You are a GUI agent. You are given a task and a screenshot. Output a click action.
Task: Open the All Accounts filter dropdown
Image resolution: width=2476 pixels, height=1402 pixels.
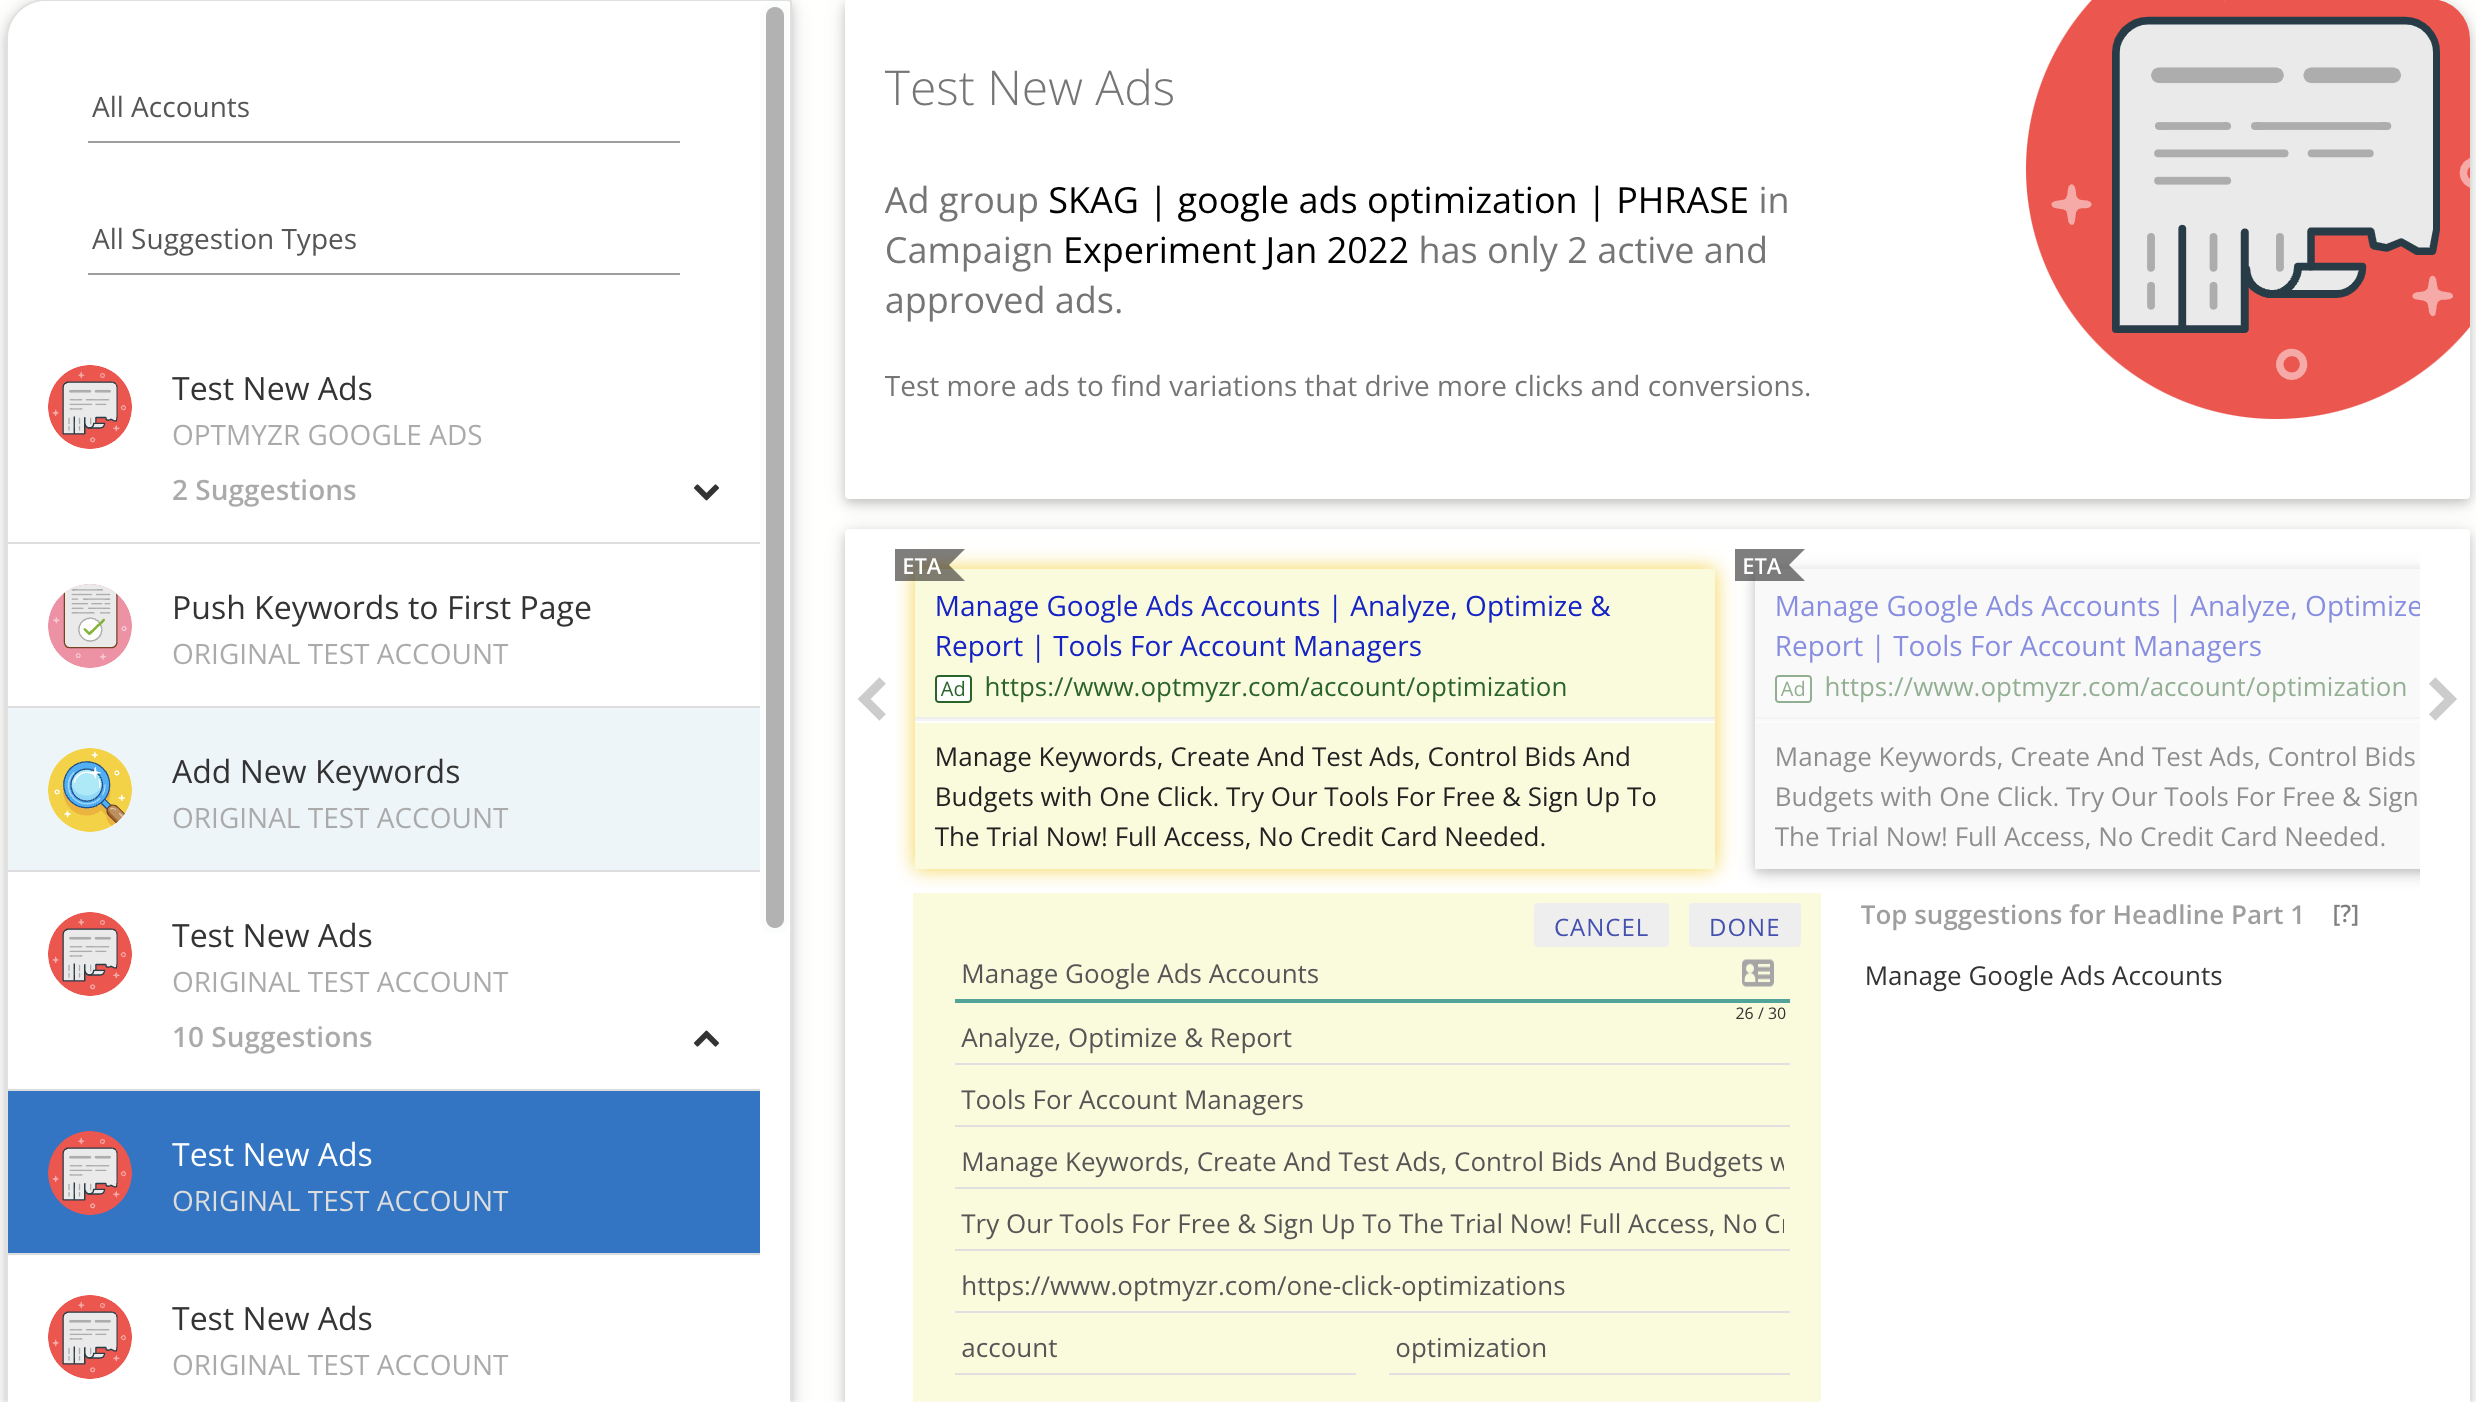tap(384, 108)
